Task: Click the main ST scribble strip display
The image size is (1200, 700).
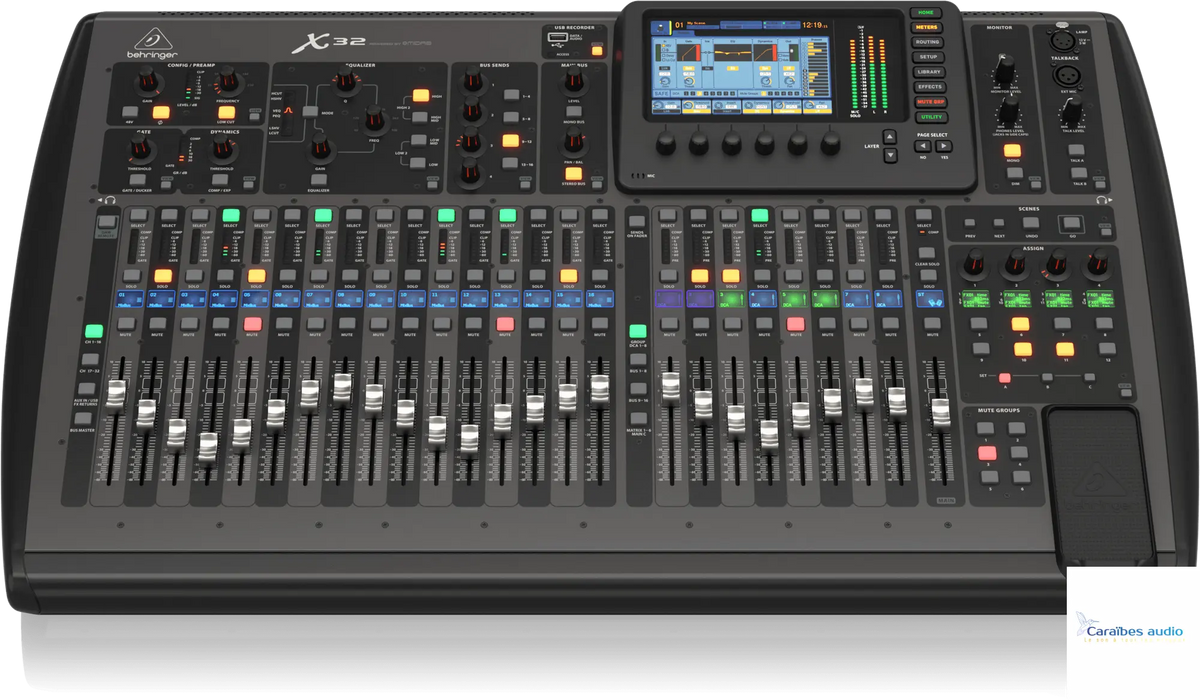Action: (x=930, y=298)
